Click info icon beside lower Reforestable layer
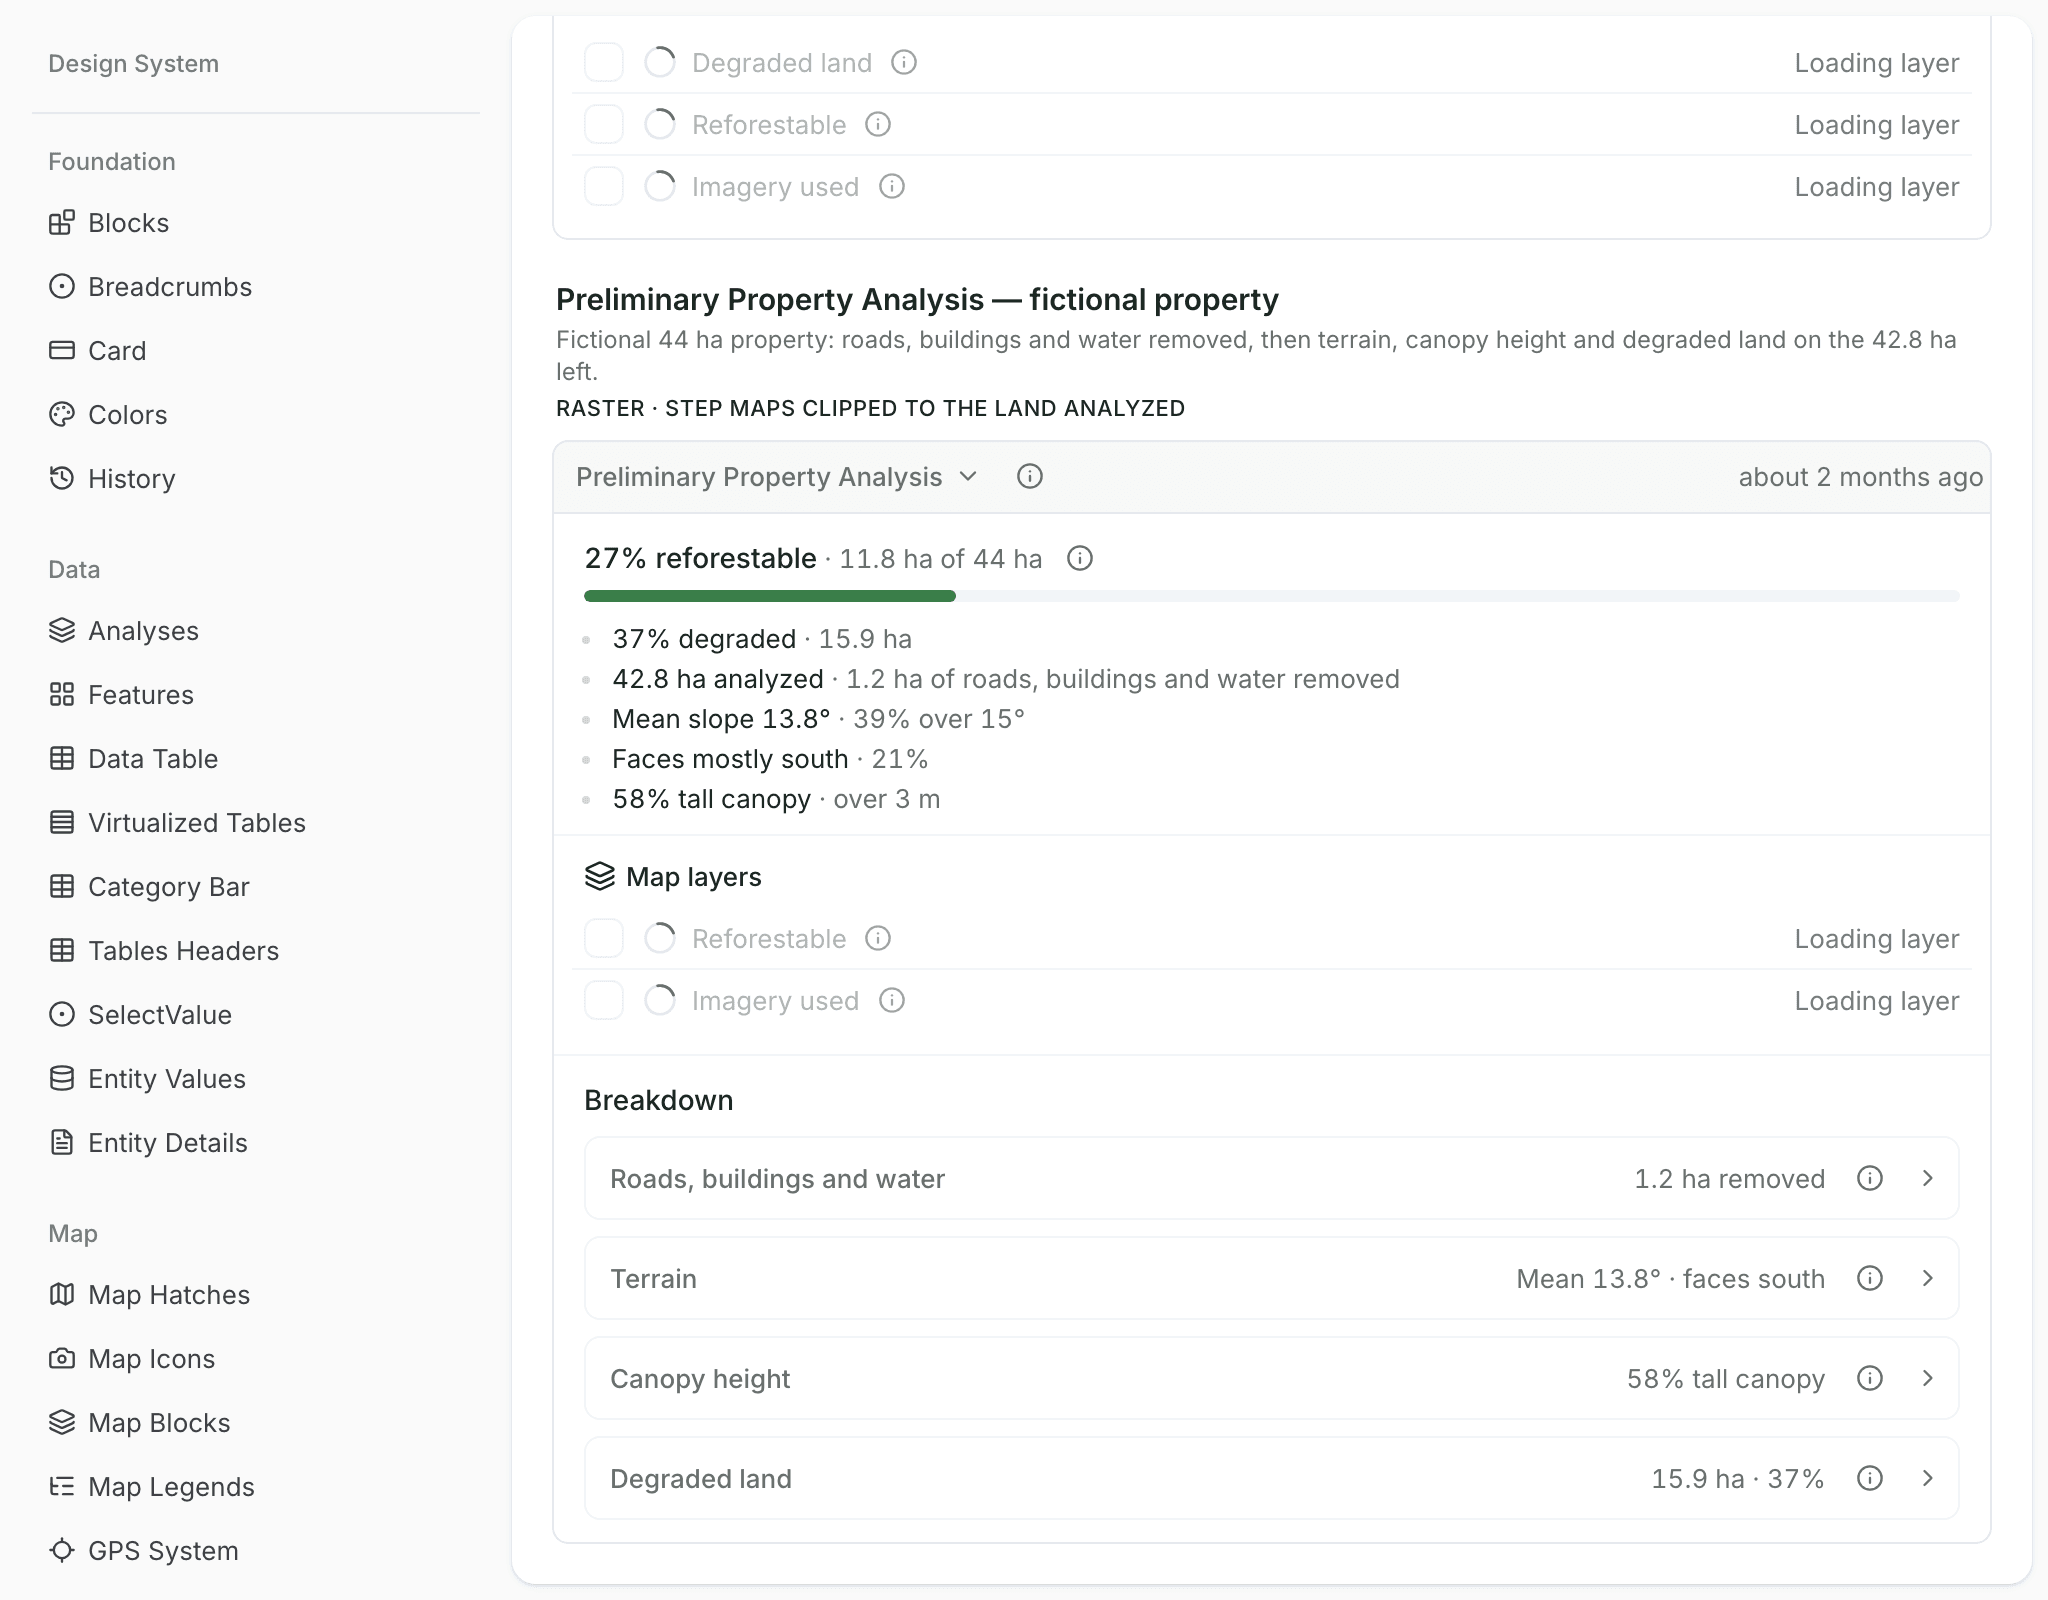This screenshot has width=2048, height=1600. pyautogui.click(x=878, y=939)
